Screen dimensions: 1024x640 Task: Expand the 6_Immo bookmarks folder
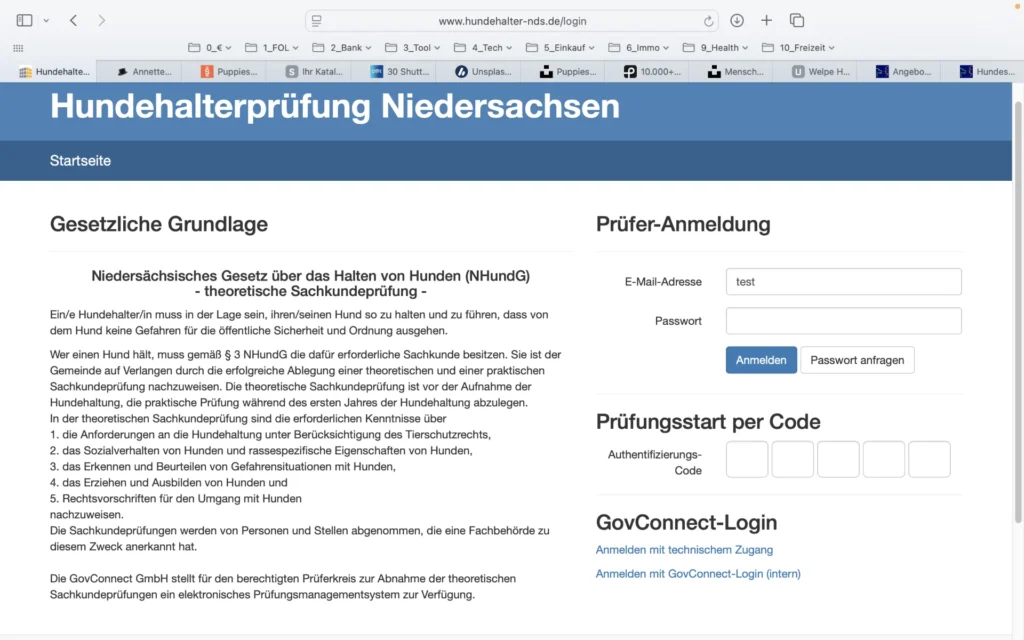tap(639, 48)
